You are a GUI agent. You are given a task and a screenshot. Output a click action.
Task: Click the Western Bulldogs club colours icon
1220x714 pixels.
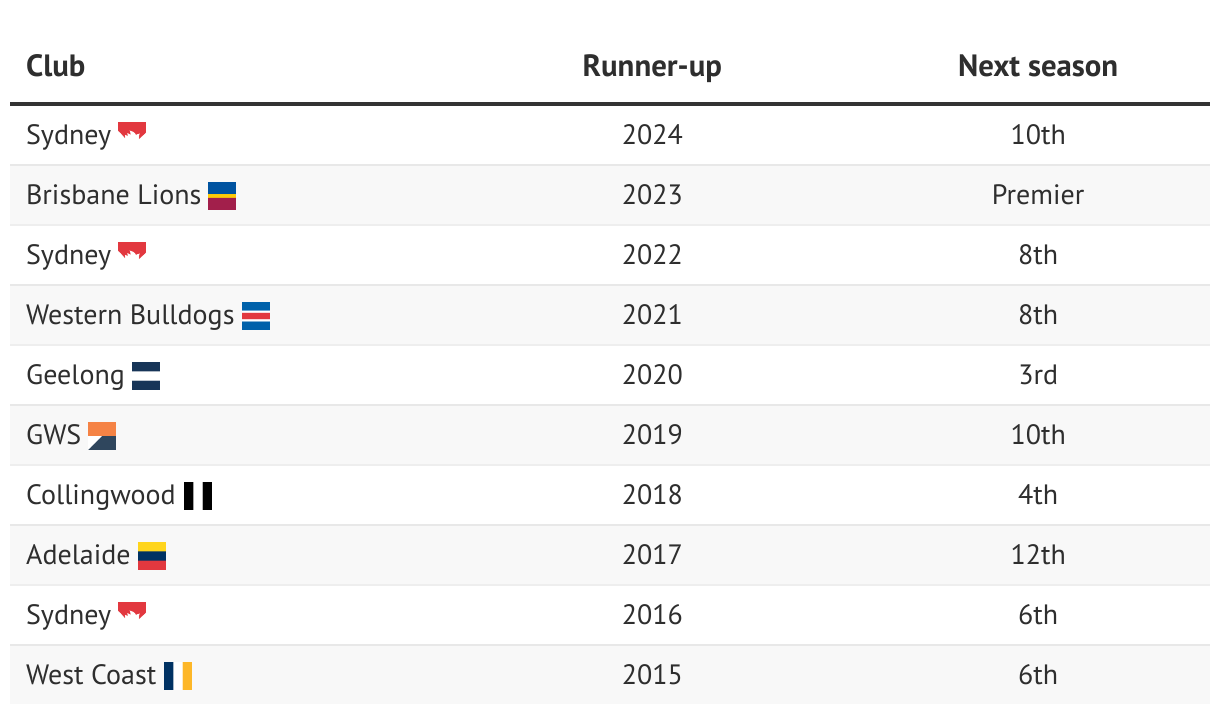coord(256,315)
